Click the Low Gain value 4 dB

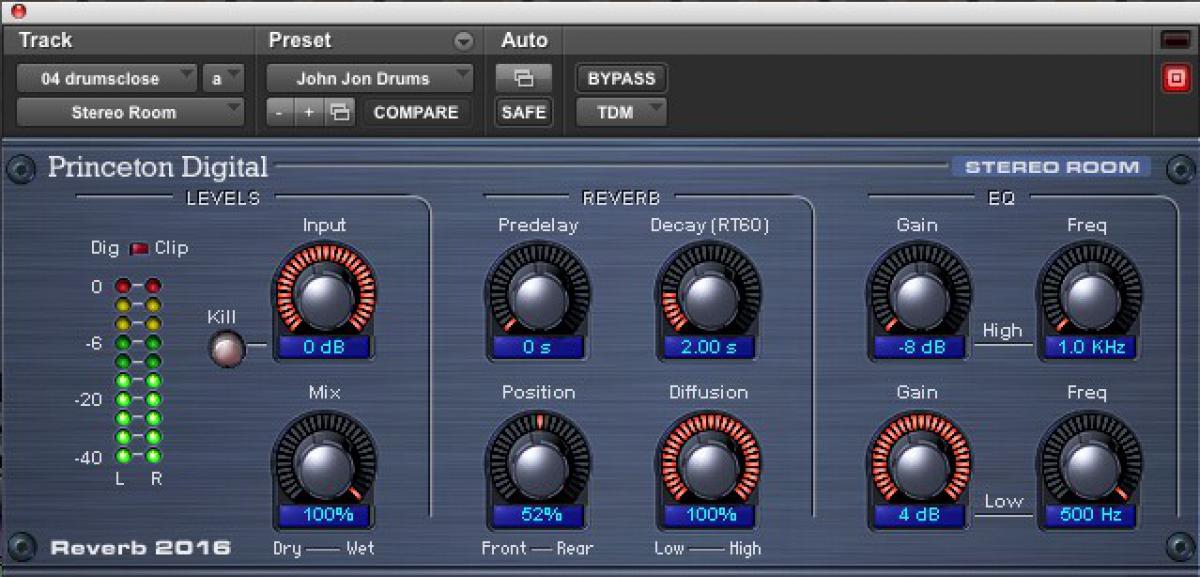[918, 515]
